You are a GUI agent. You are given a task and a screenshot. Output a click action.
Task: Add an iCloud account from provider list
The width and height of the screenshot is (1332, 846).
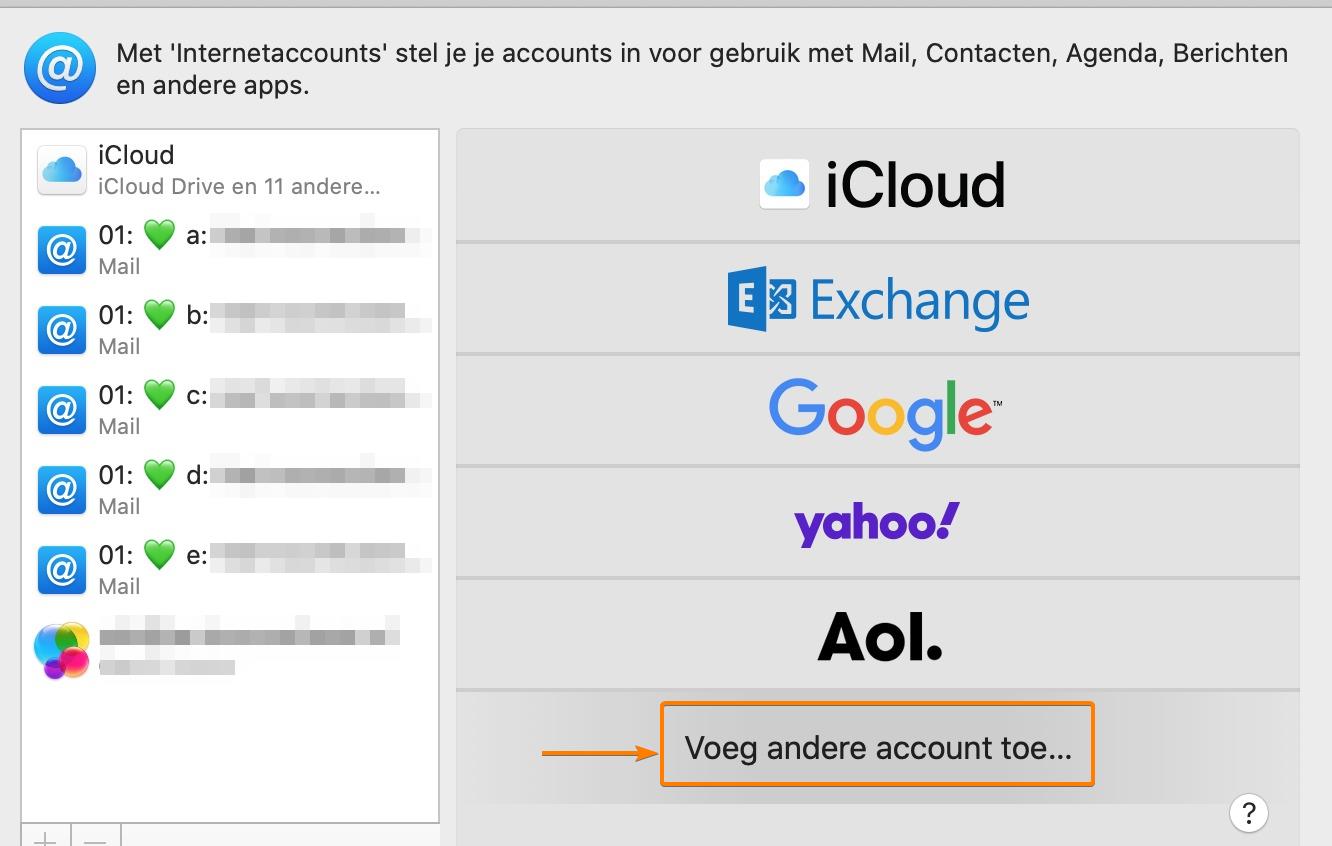tap(878, 185)
